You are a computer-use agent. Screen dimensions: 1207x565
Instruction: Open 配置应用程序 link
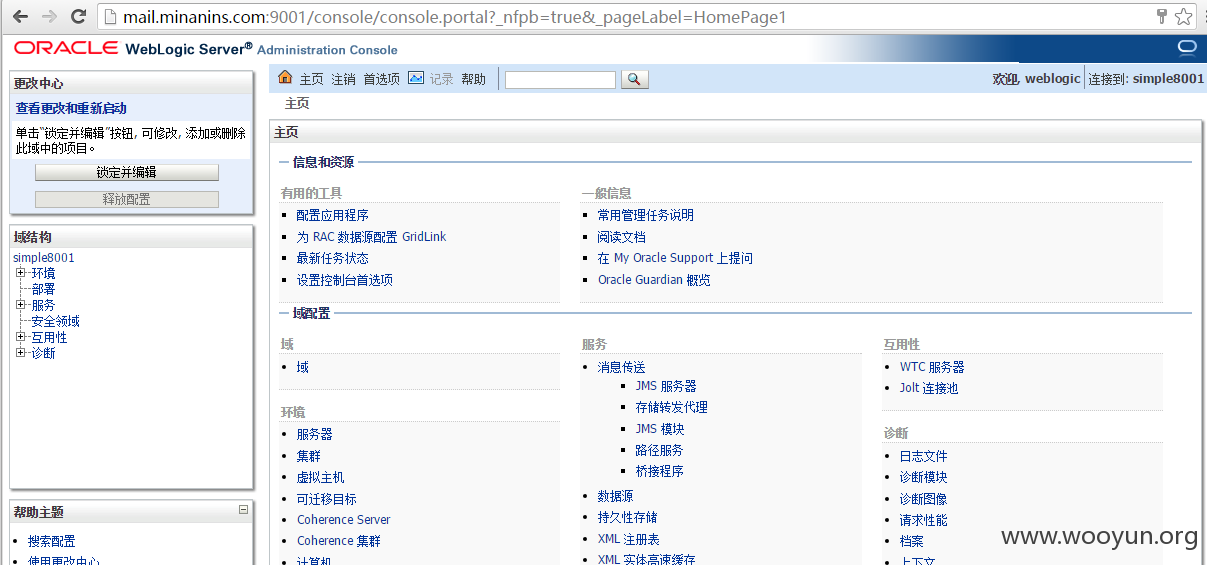point(333,215)
